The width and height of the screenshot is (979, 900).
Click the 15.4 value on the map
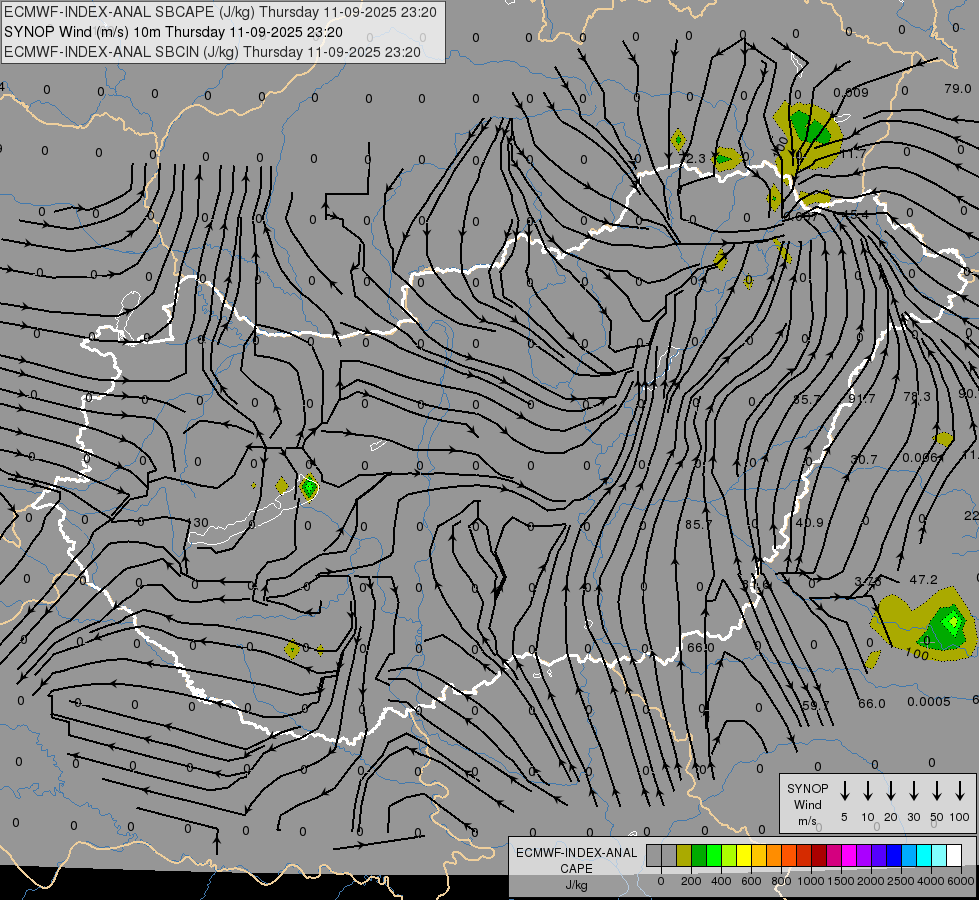tap(855, 214)
